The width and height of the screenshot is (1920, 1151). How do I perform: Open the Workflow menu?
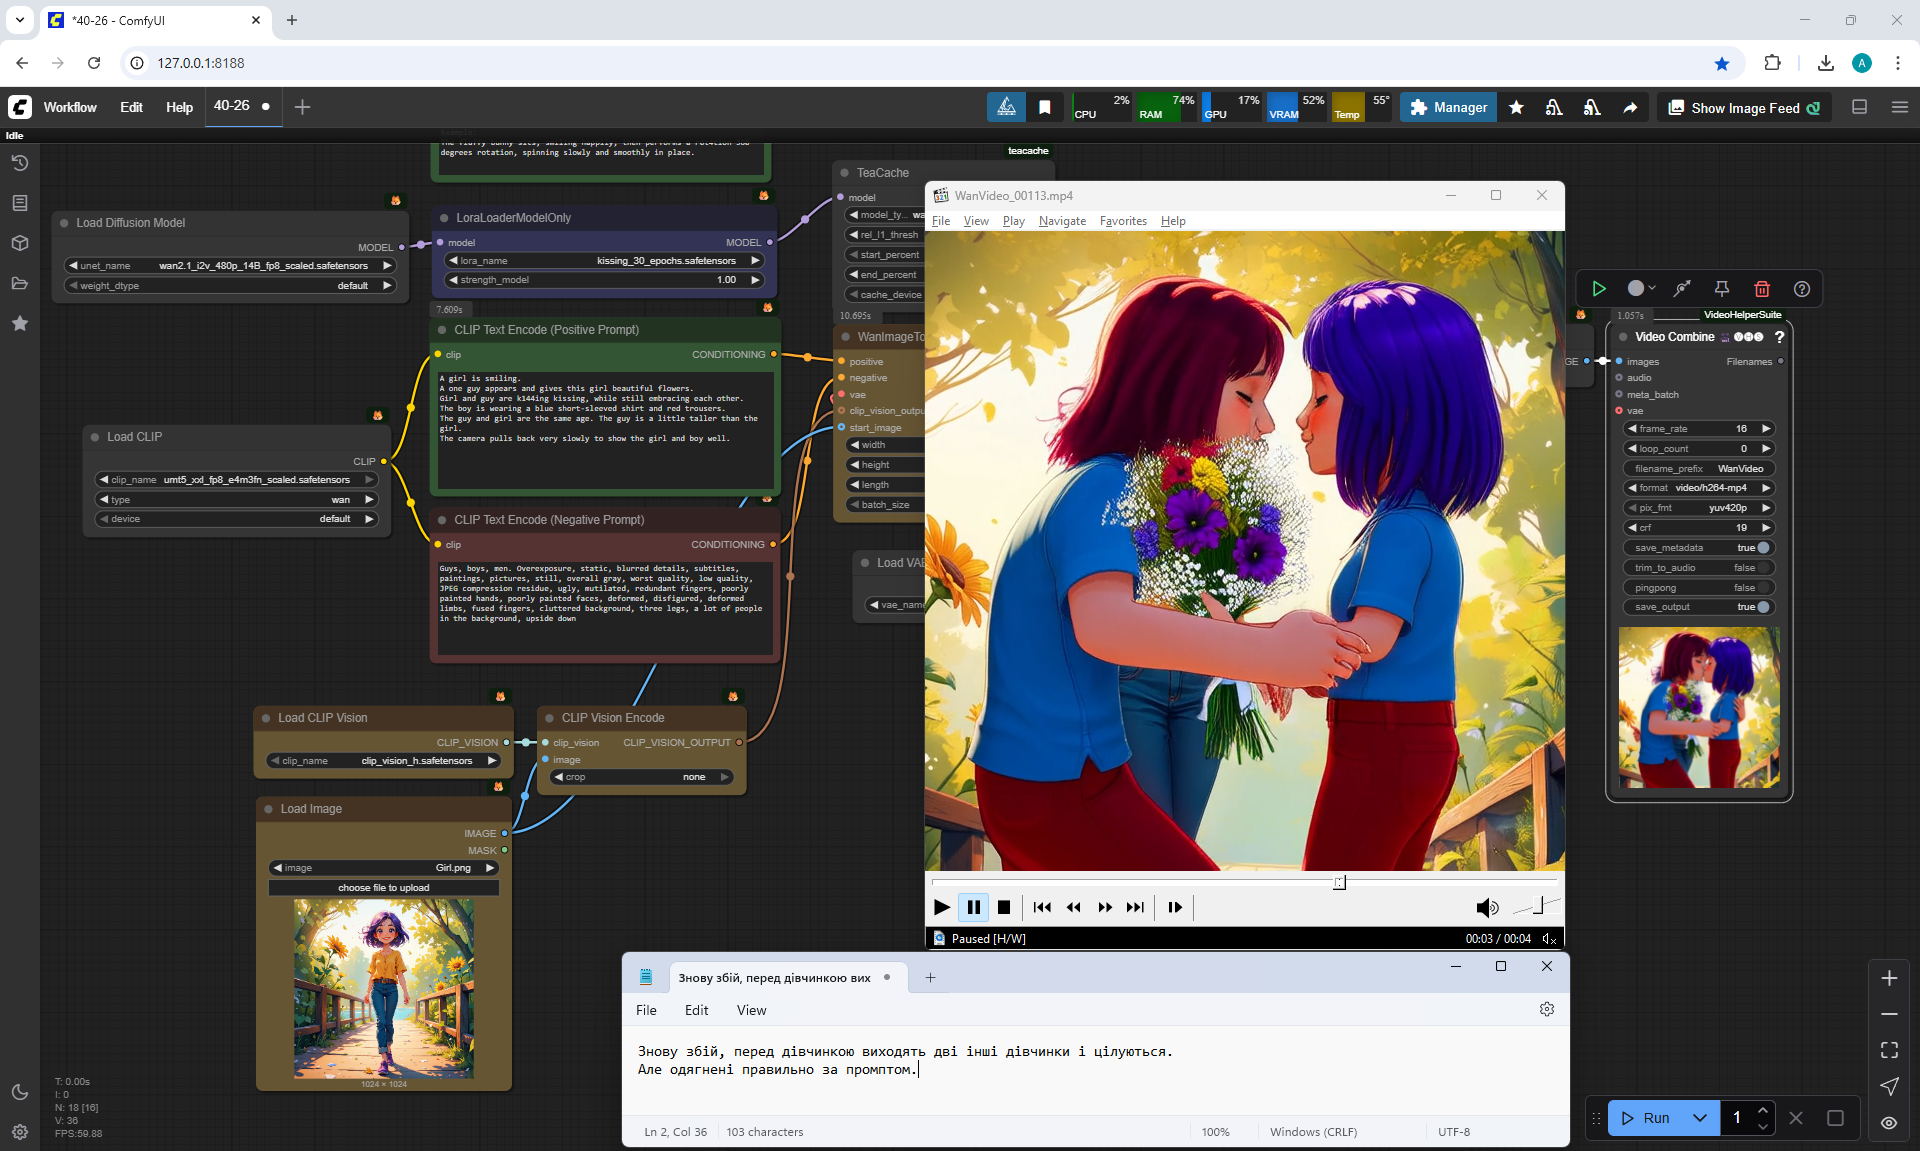[70, 107]
